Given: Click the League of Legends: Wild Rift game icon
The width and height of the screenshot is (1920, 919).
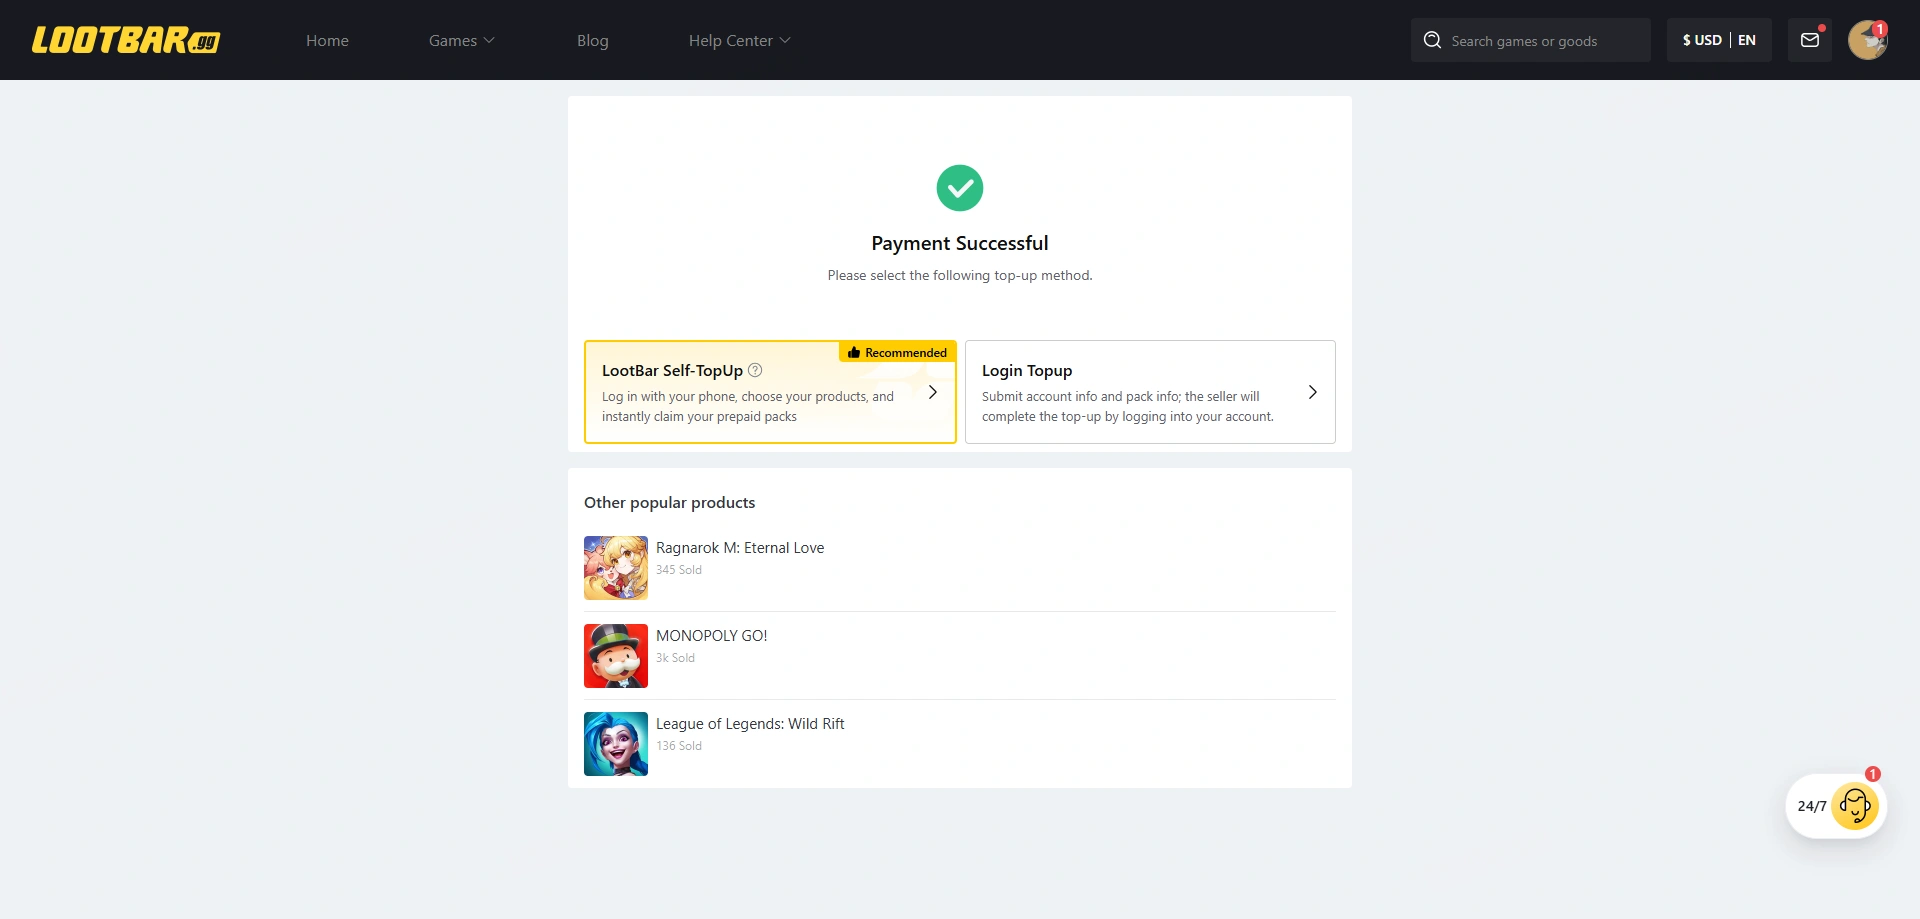Looking at the screenshot, I should [x=615, y=743].
